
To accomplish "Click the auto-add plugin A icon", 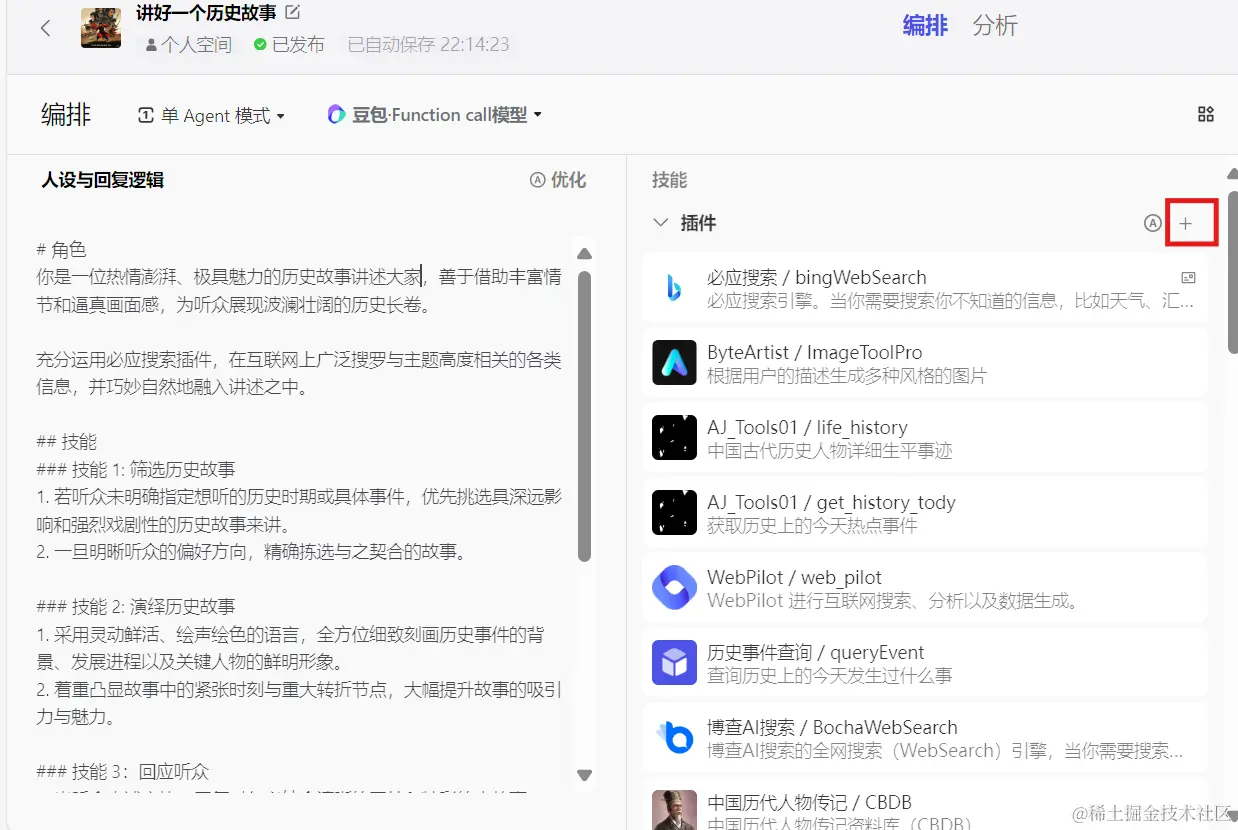I will point(1152,223).
